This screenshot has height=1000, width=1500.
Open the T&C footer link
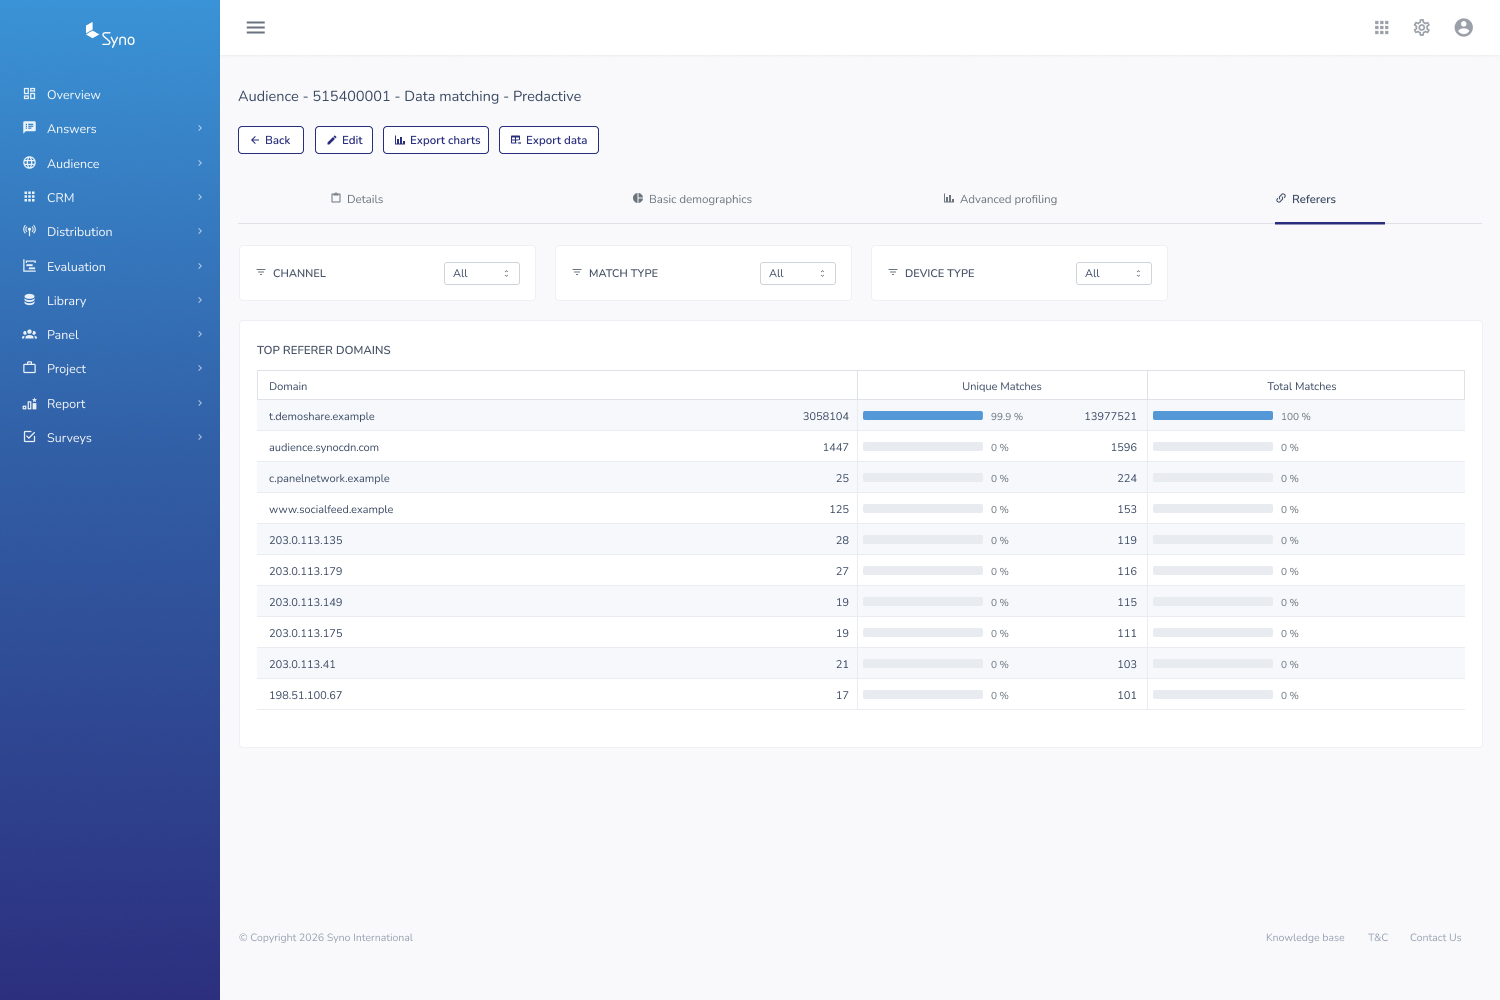[x=1378, y=937]
